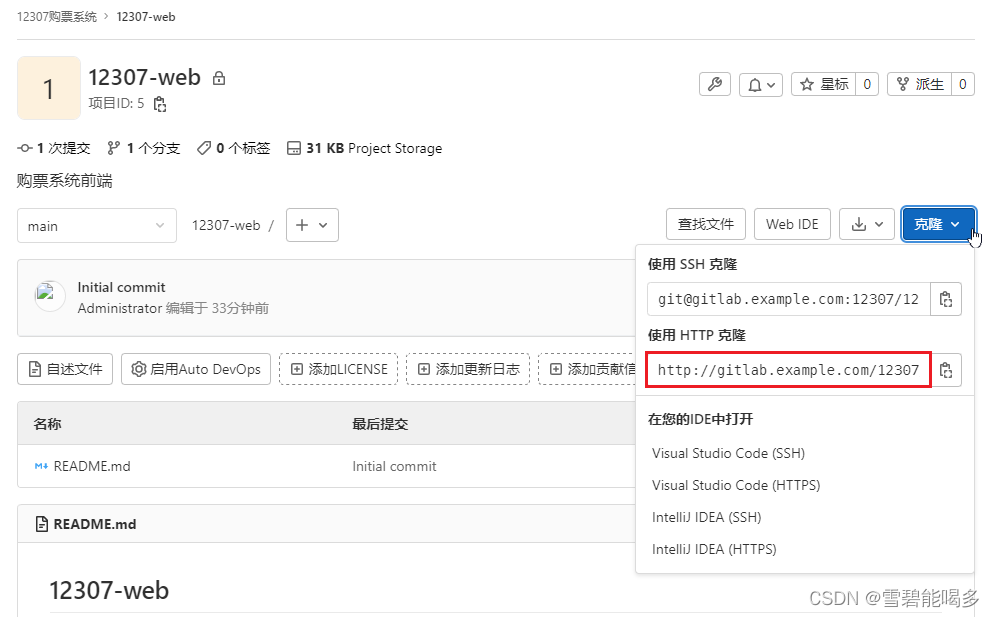The width and height of the screenshot is (995, 617).
Task: Open project in Visual Studio Code (SSH)
Action: (727, 453)
